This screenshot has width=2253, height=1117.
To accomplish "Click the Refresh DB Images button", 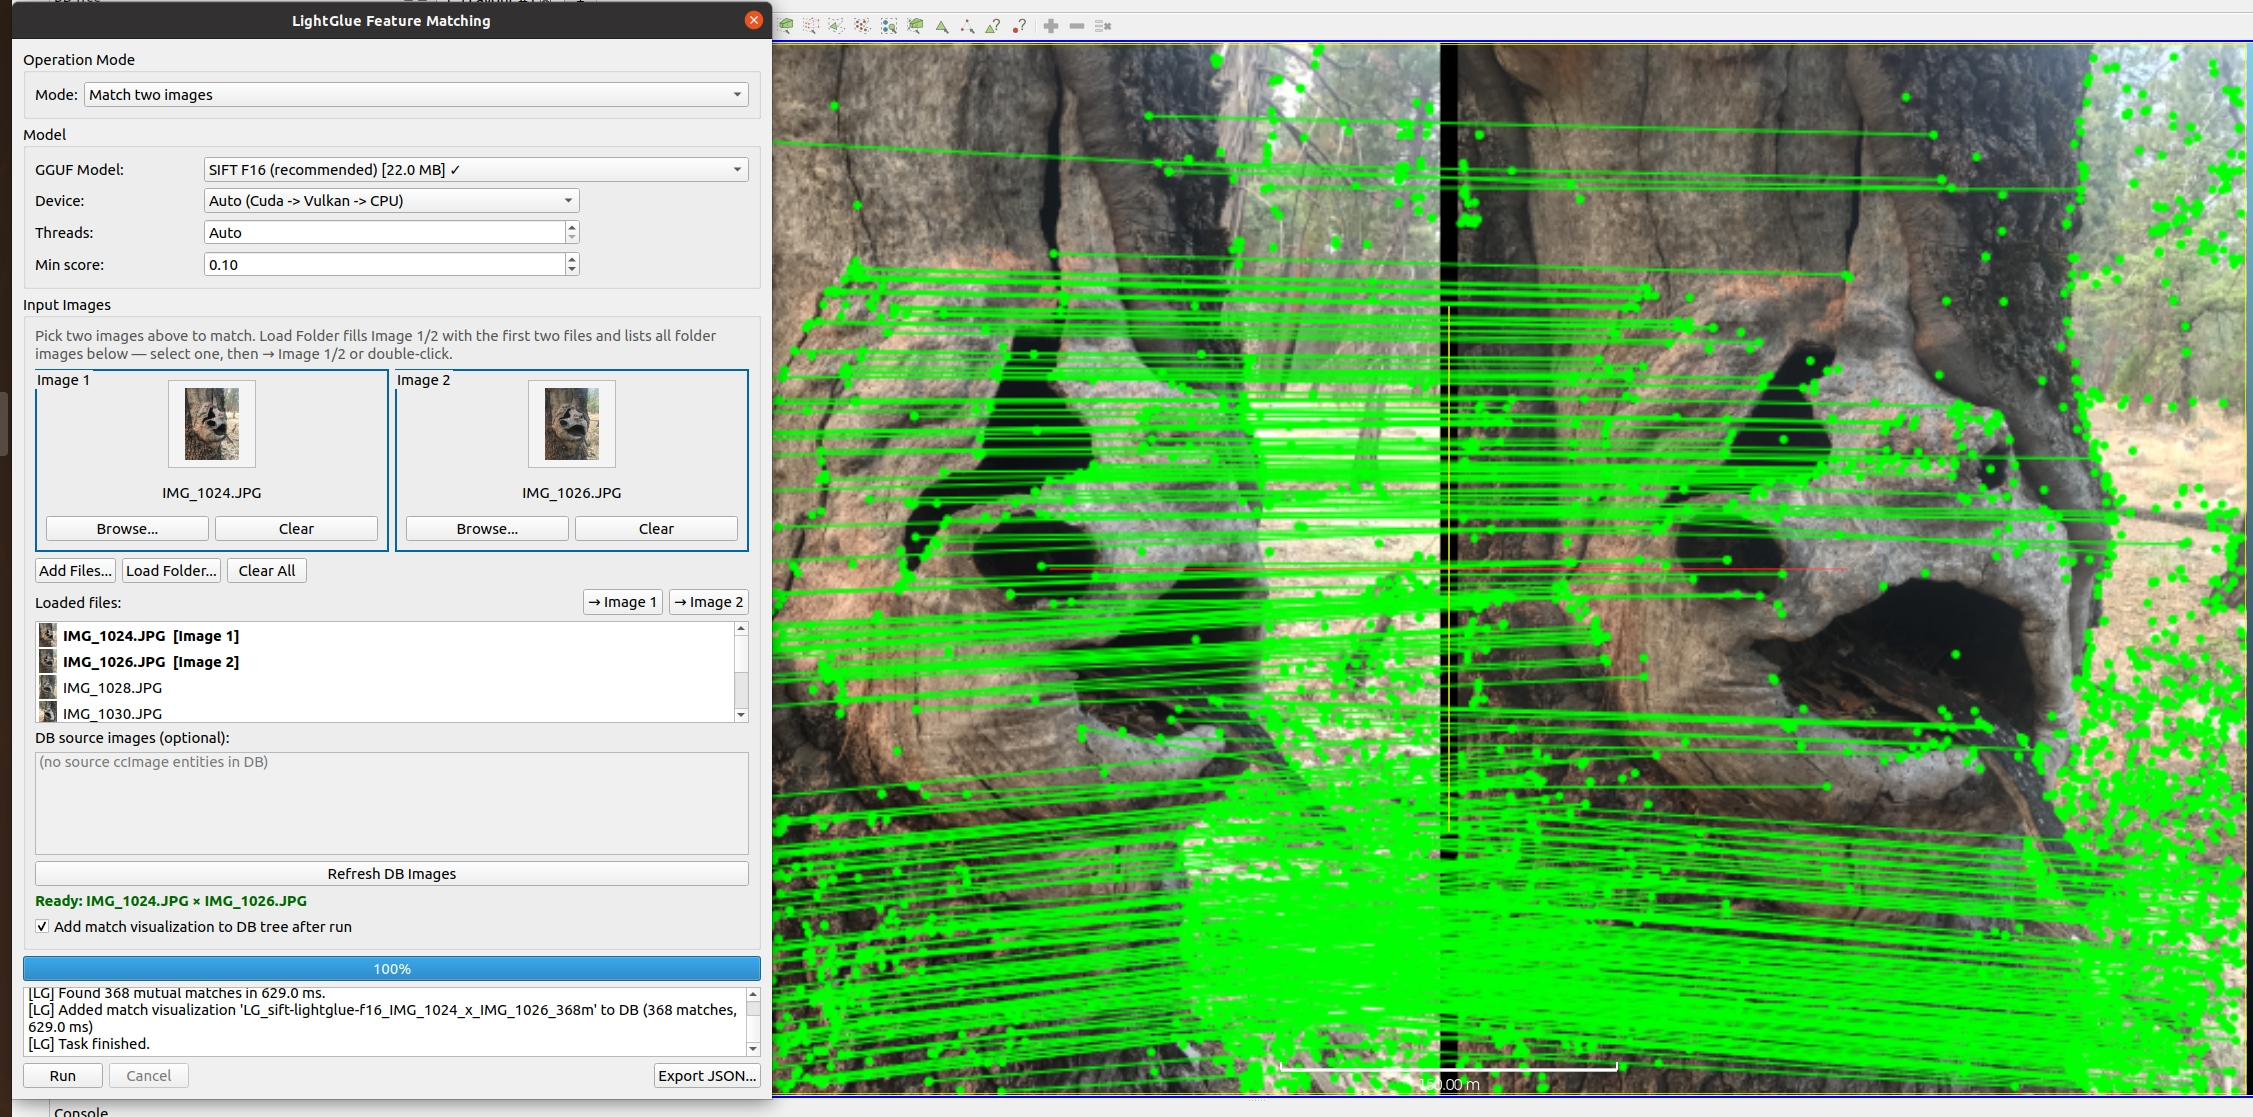I will click(x=392, y=874).
